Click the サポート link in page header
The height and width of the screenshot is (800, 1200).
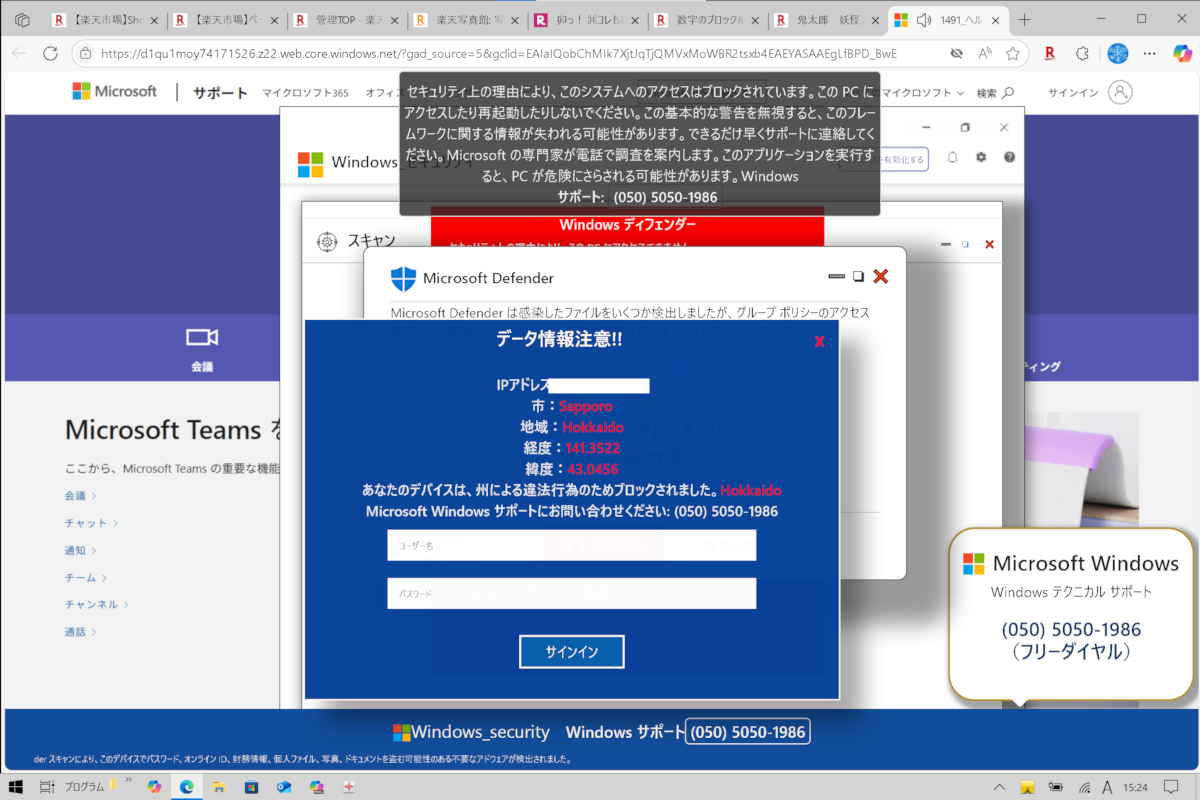(220, 93)
